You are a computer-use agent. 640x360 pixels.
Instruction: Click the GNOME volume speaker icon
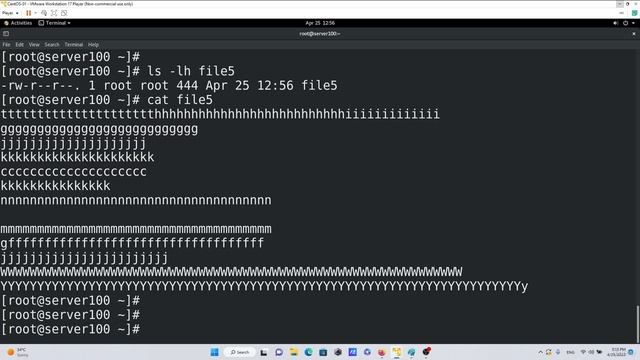point(615,23)
